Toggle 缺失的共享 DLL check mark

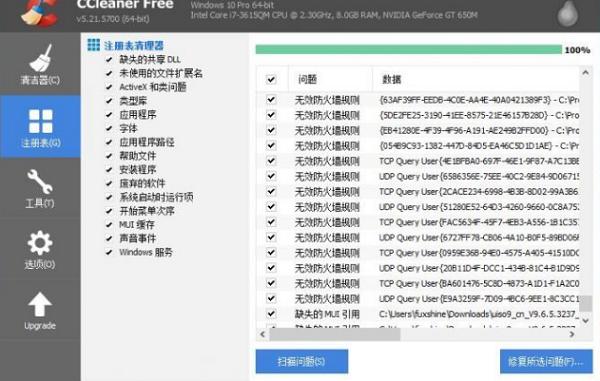(x=109, y=60)
